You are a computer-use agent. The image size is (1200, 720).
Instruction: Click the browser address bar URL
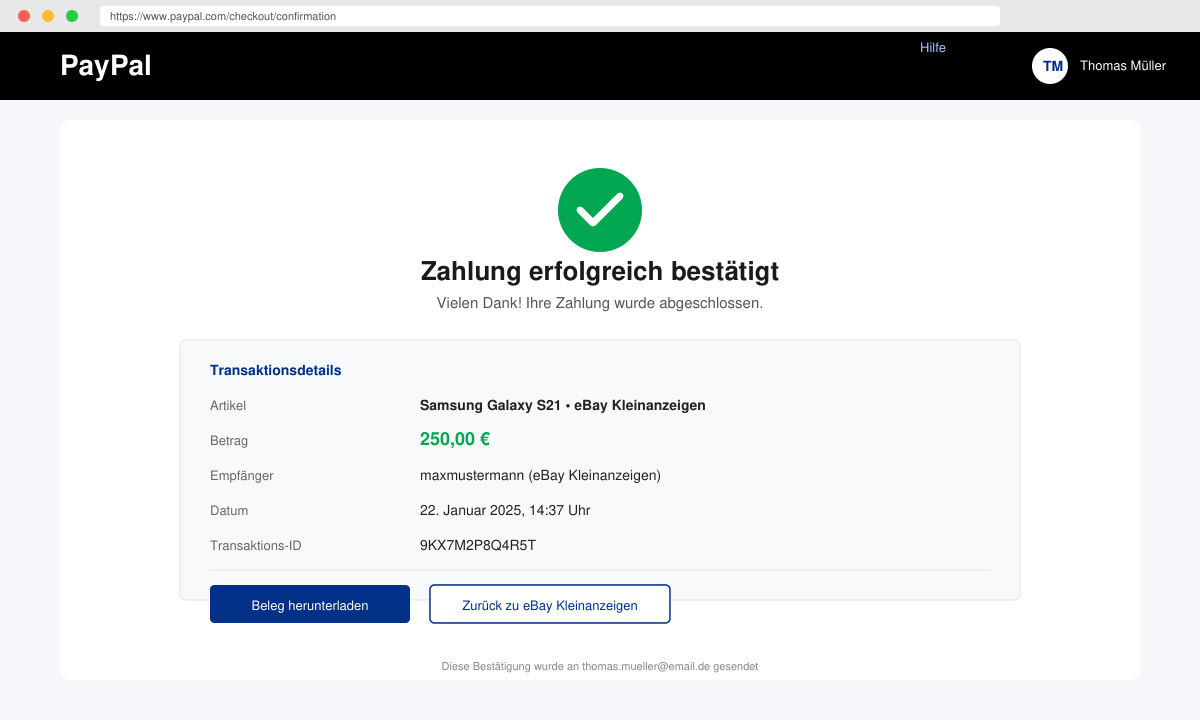[550, 16]
